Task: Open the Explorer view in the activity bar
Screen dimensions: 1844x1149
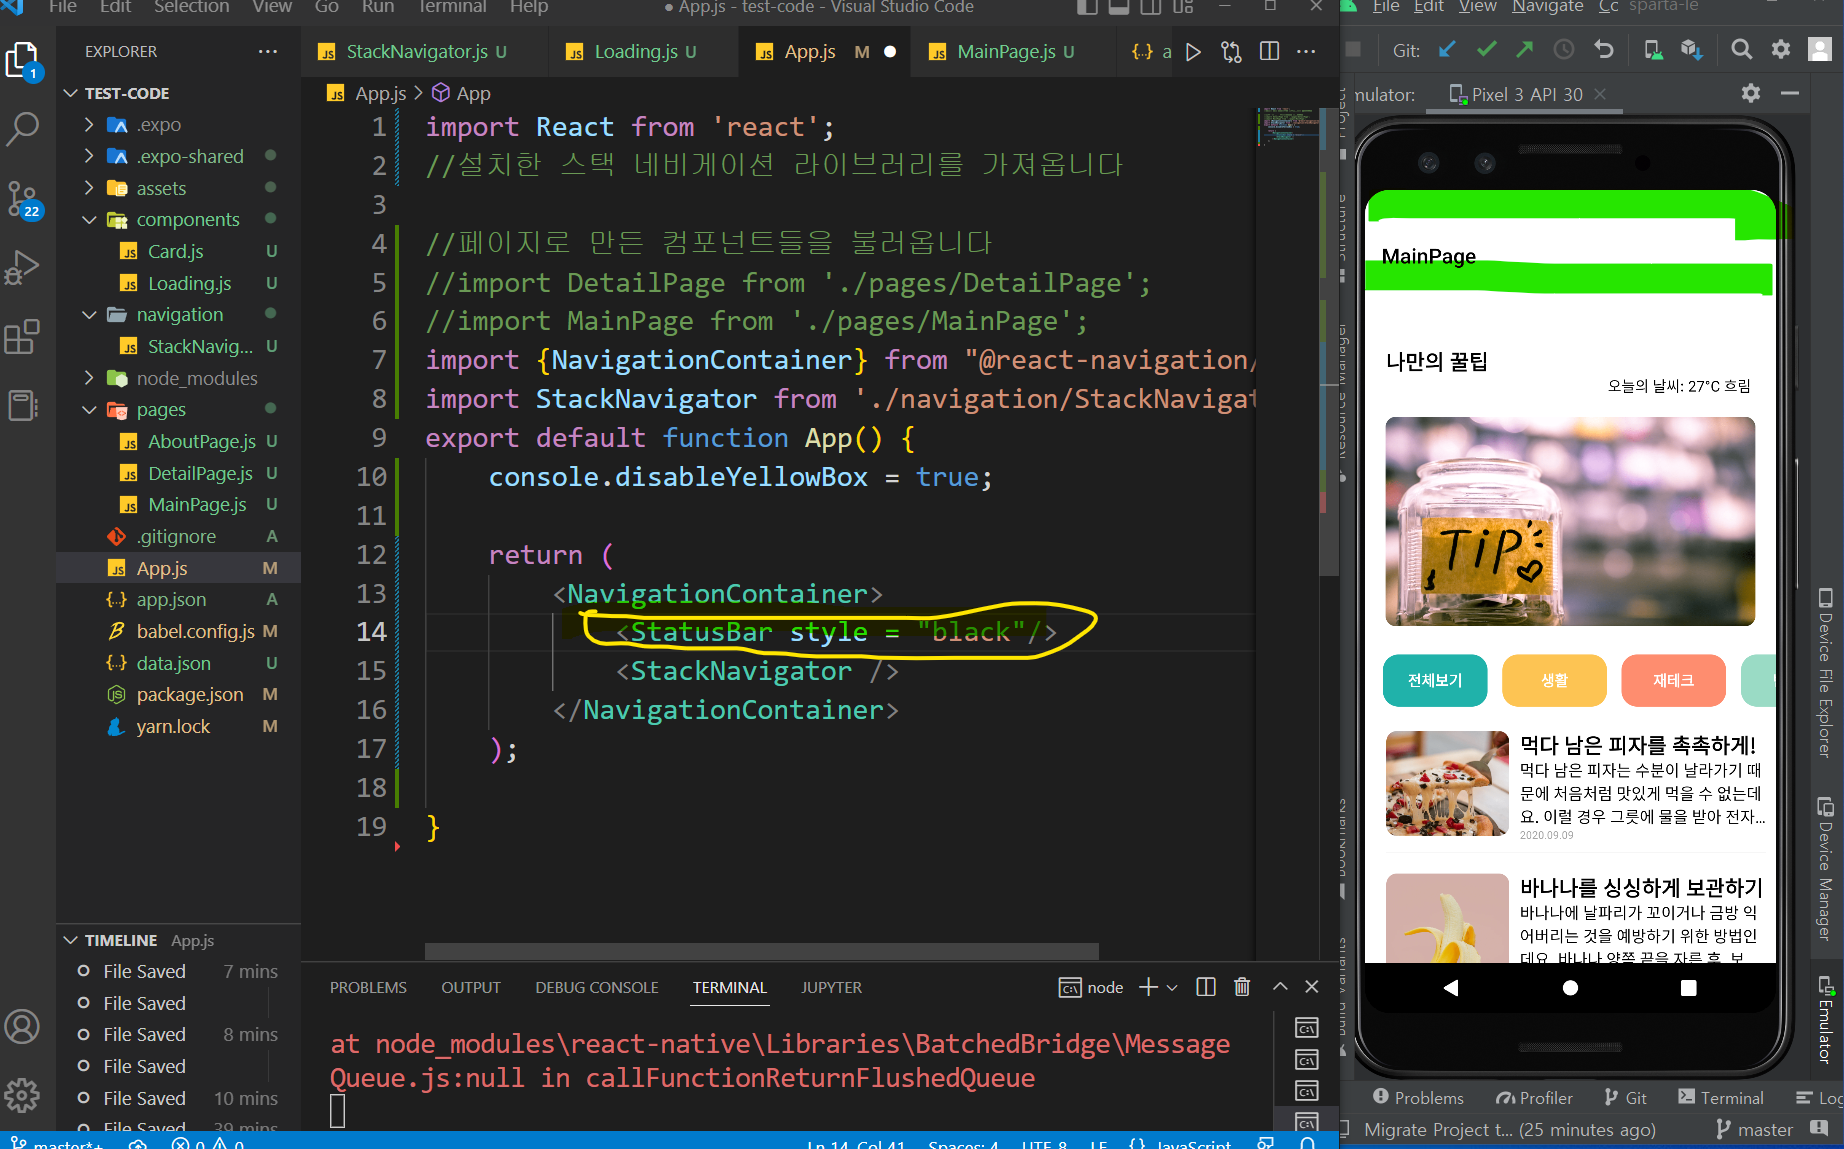Action: [22, 60]
